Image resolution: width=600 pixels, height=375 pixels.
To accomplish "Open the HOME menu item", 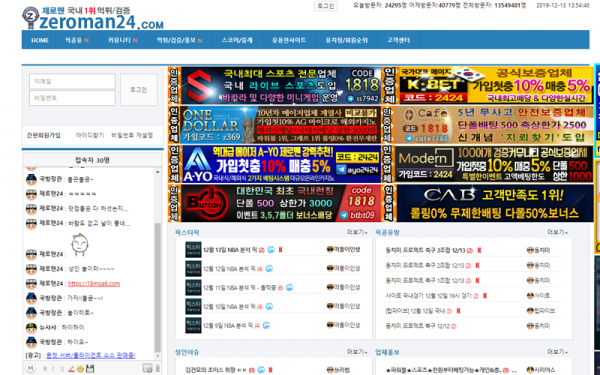I will [40, 40].
